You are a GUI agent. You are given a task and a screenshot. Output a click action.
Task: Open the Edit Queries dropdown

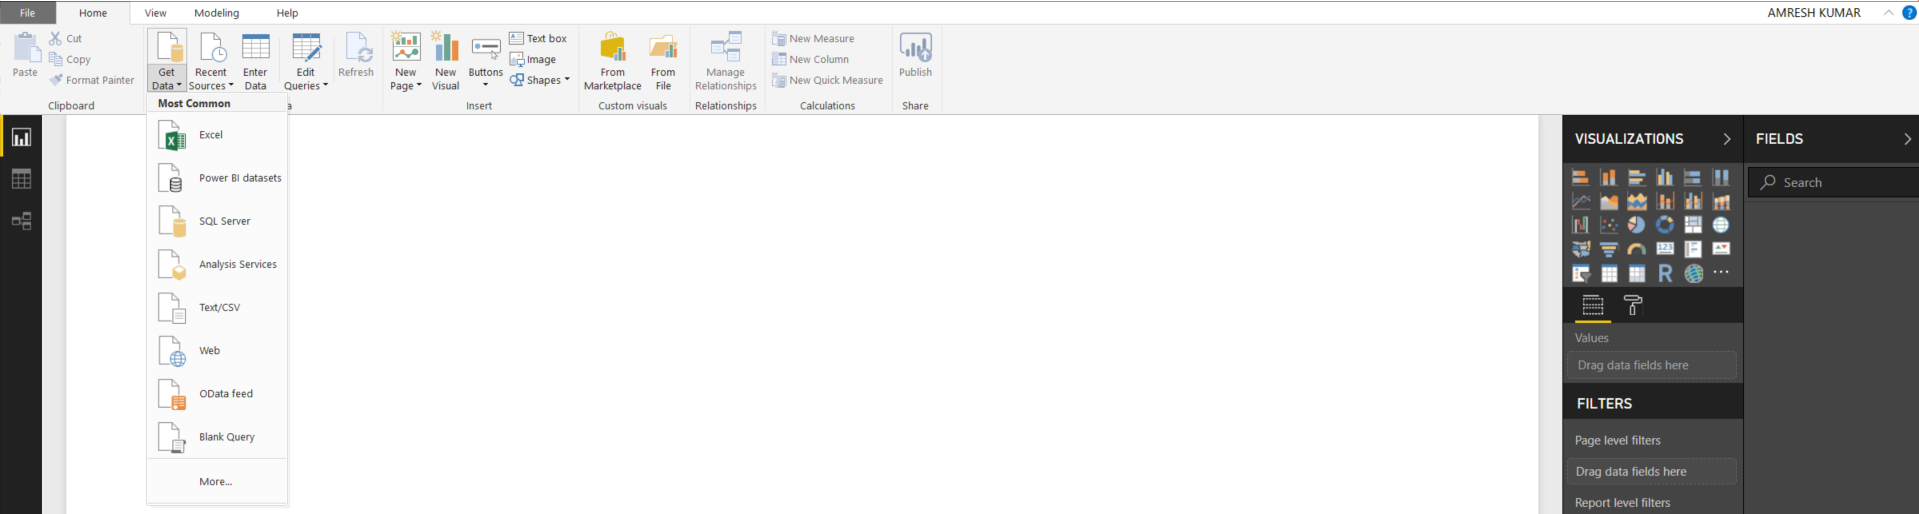click(306, 79)
